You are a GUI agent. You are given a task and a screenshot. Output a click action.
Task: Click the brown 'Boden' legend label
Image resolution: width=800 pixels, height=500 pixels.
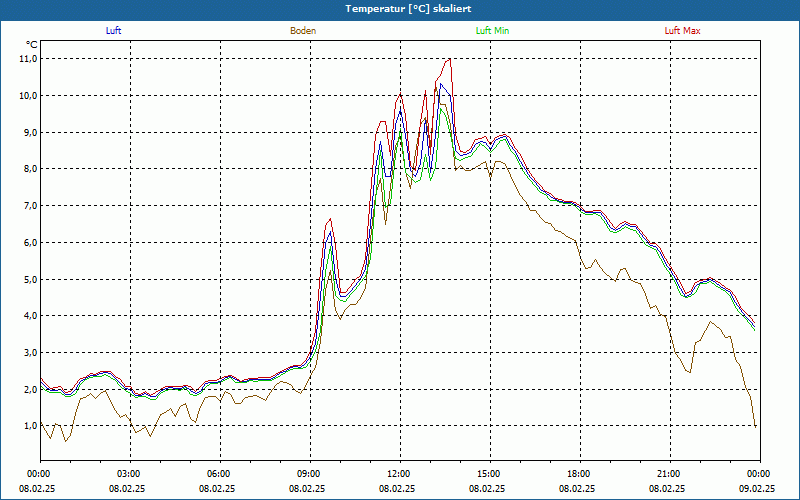(x=303, y=31)
